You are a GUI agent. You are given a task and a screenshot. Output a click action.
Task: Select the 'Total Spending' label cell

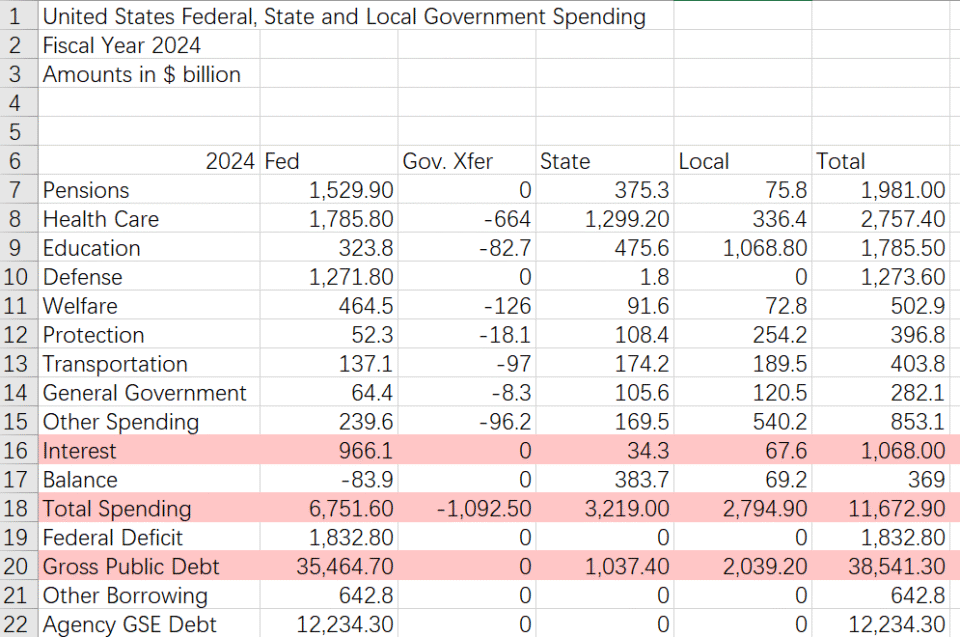tap(149, 508)
